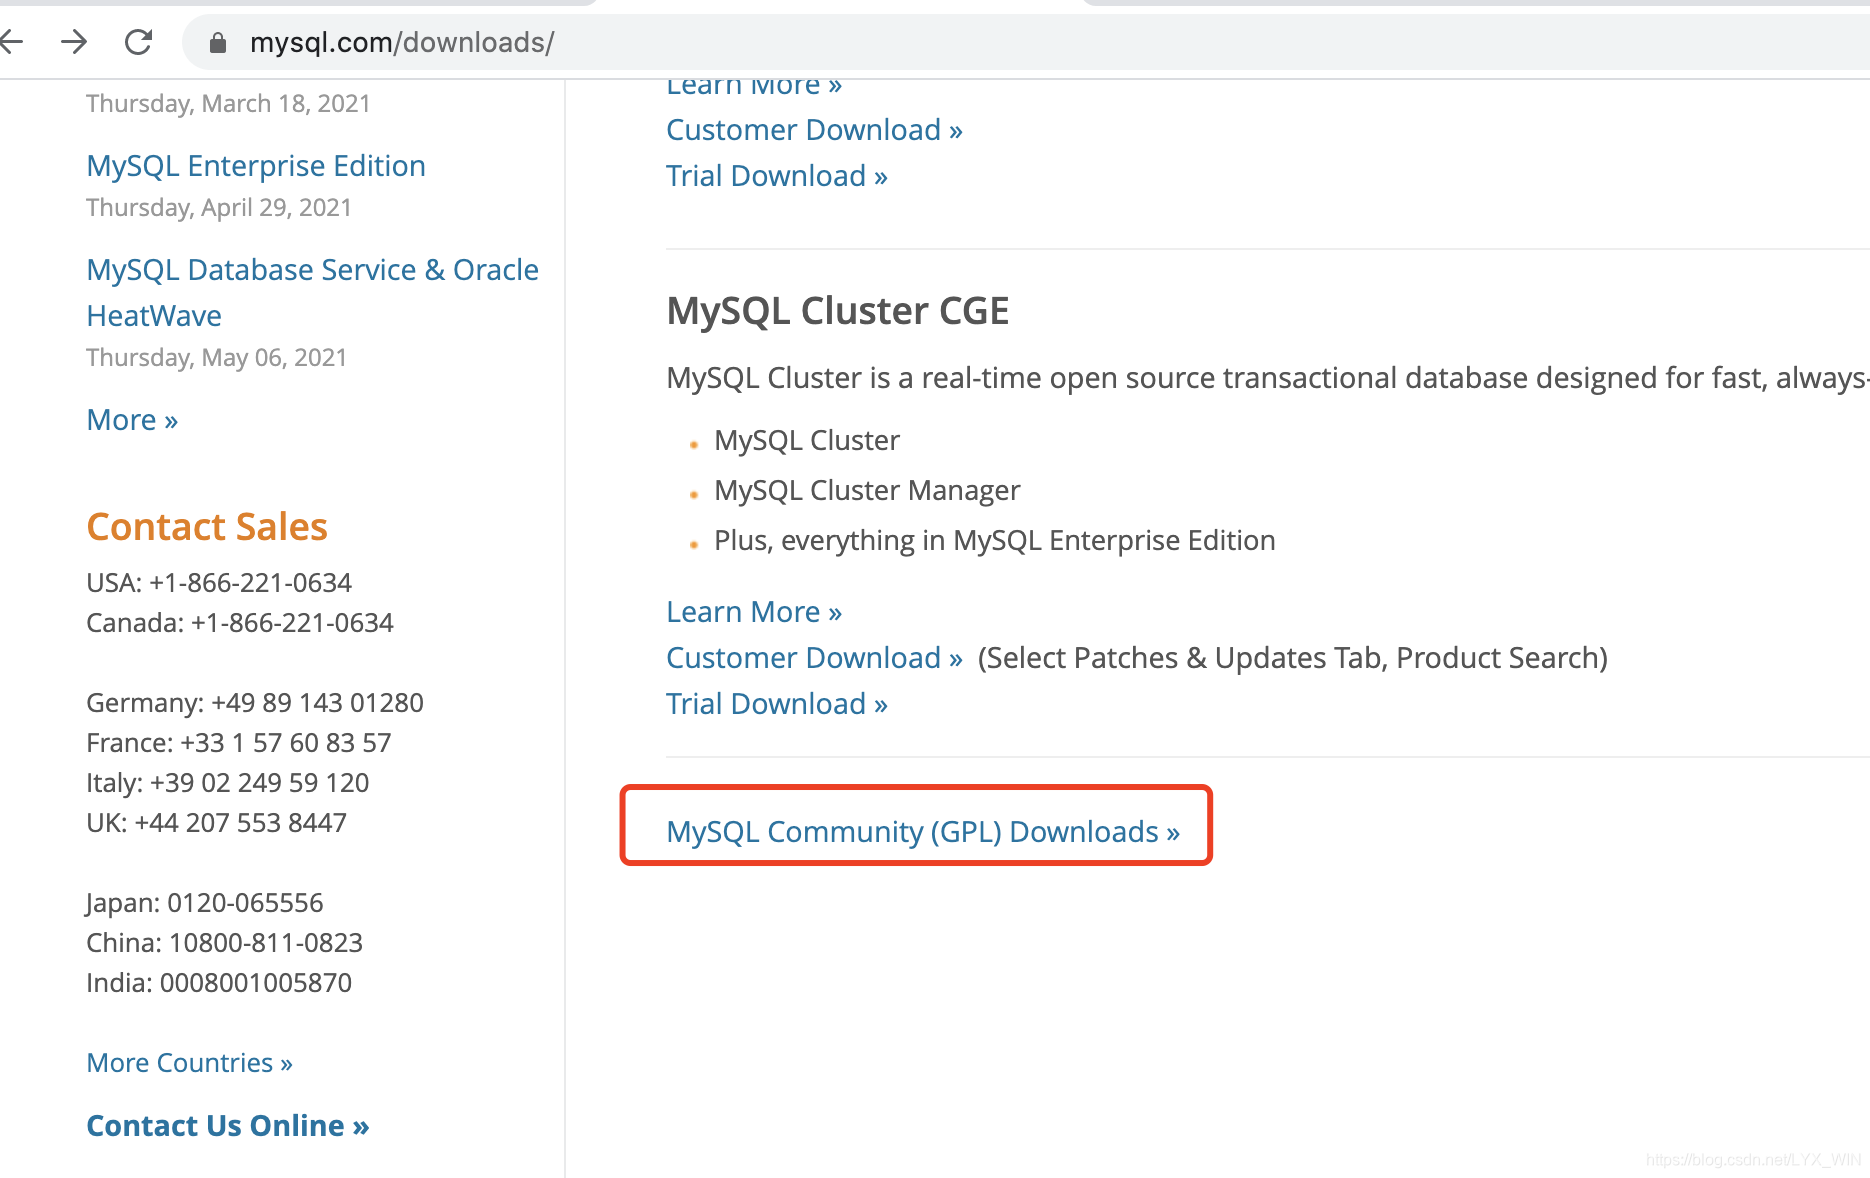Click the topmost Customer Download link
This screenshot has width=1870, height=1178.
click(x=812, y=129)
